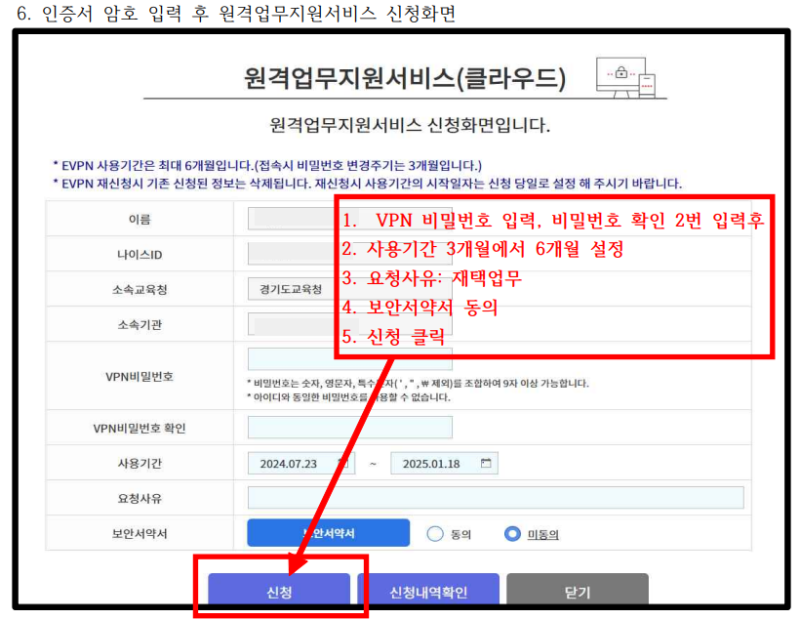
Task: Click the 나이스ID field
Action: pyautogui.click(x=290, y=253)
